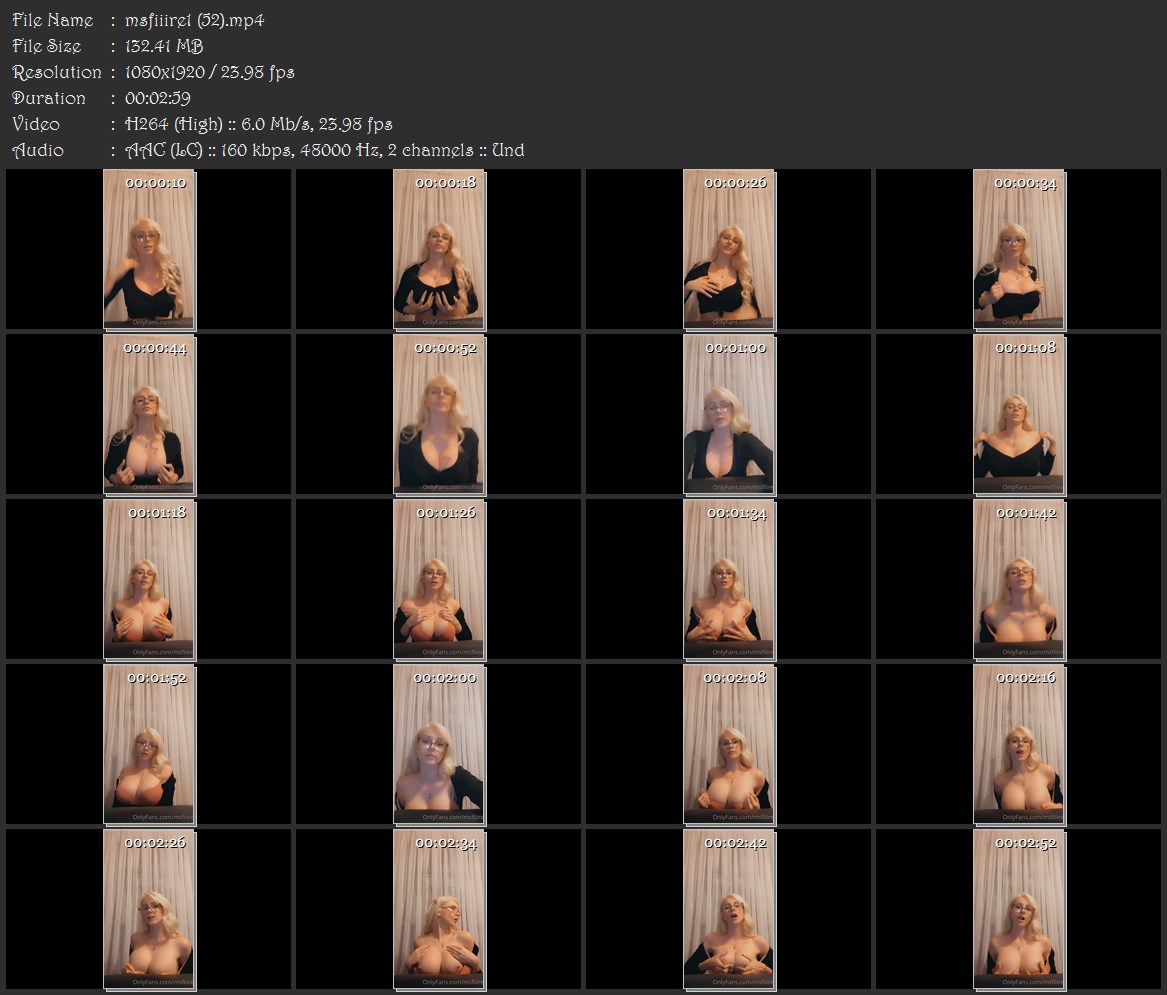Viewport: 1167px width, 995px height.
Task: Select the thumbnail stamped 00:00:44
Action: coord(149,415)
